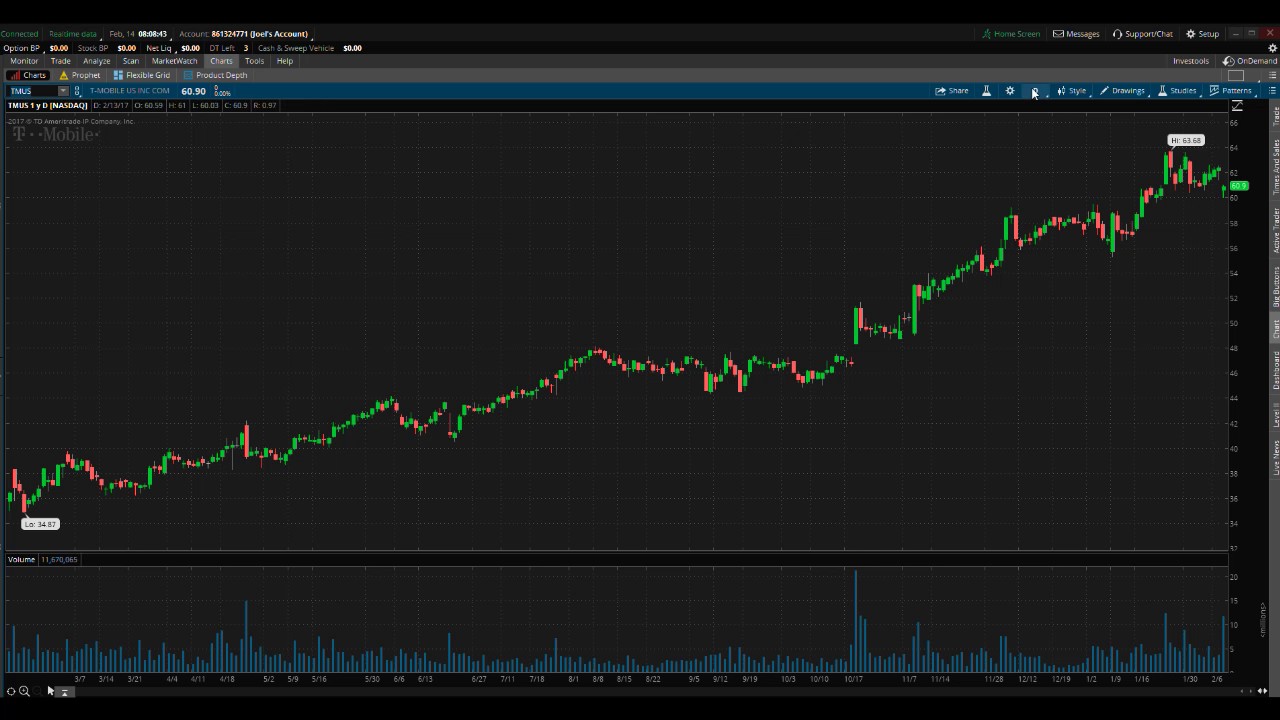This screenshot has height=720, width=1280.
Task: Go to the Scan tab
Action: pos(131,61)
